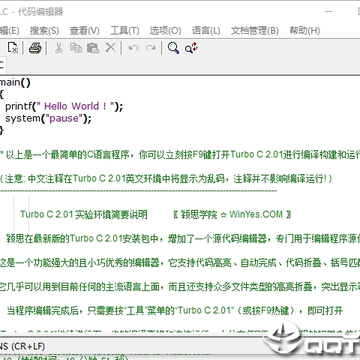Click the heading Turbo C 2.01 实验环境简要说明
The height and width of the screenshot is (360, 360).
(84, 214)
